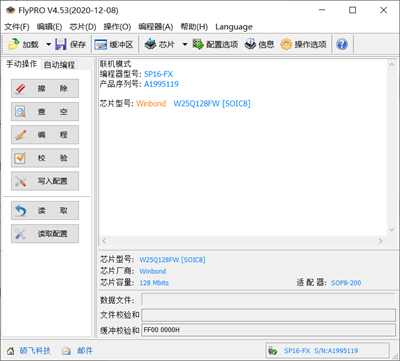Click the orange Winbond text in log
400x361 pixels.
tap(151, 103)
